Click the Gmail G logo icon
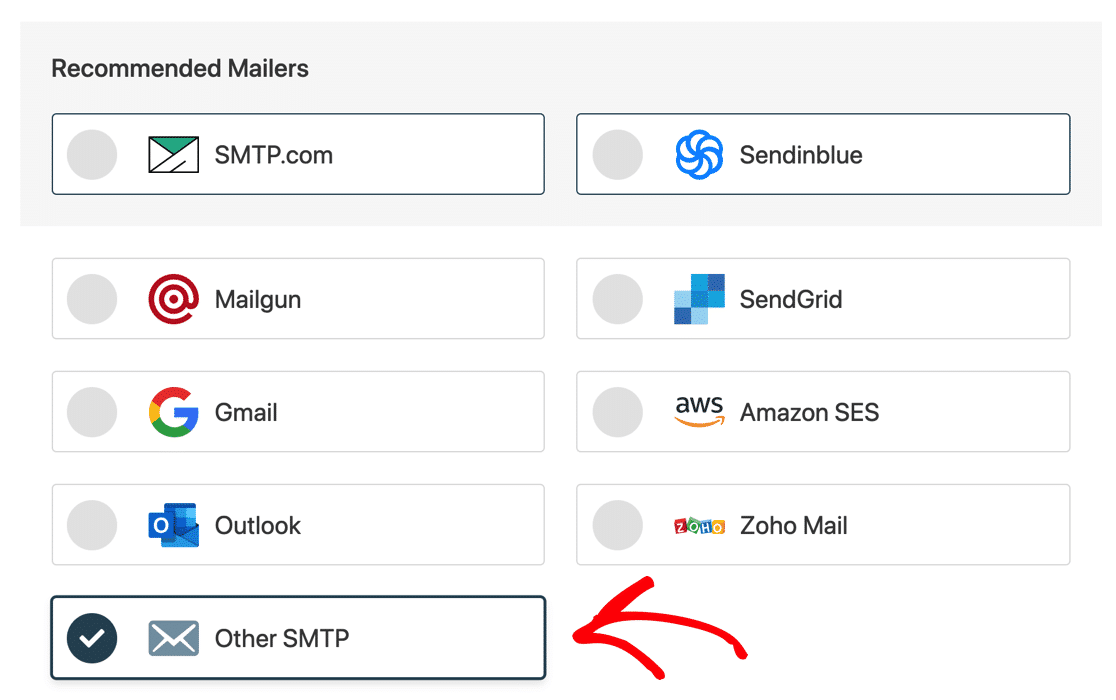 point(173,412)
